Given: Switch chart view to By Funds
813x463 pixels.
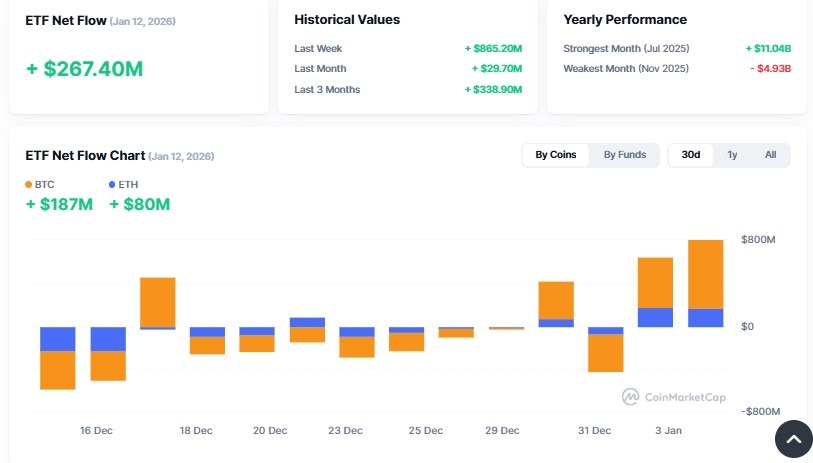Looking at the screenshot, I should (624, 155).
